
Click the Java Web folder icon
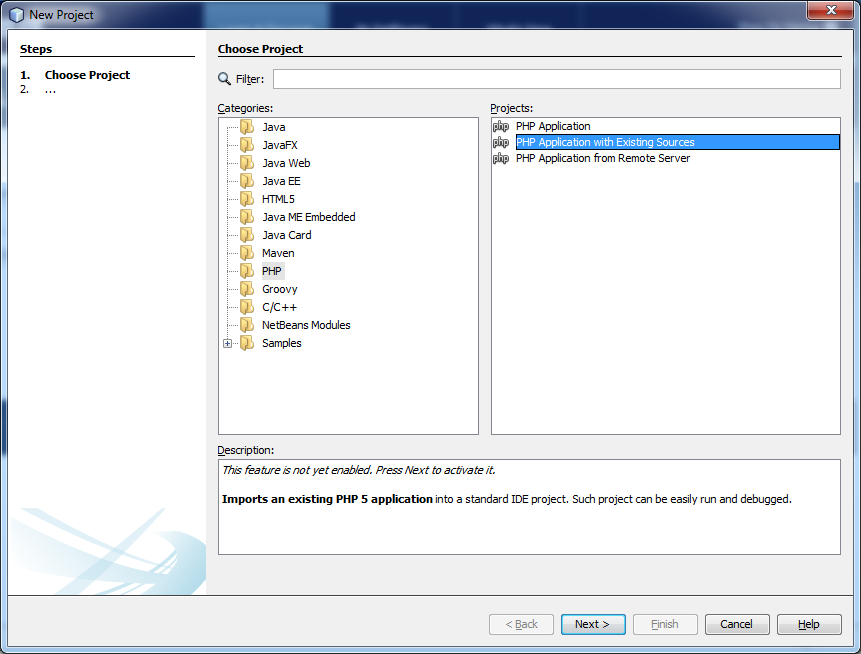(x=247, y=163)
